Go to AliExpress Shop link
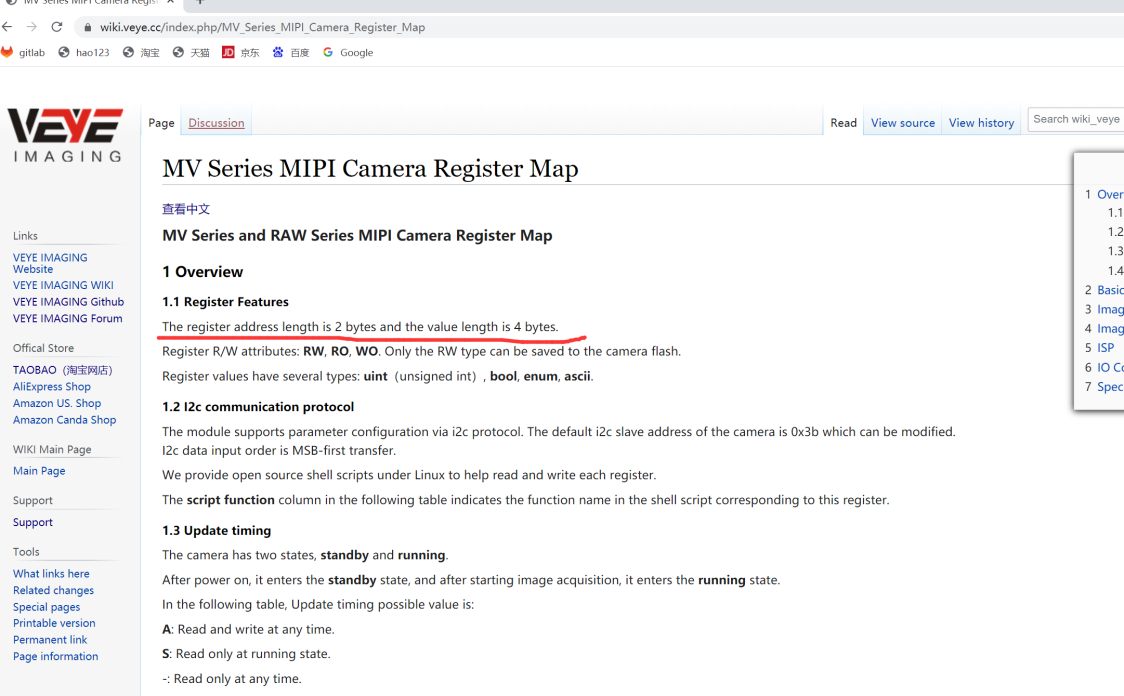Image resolution: width=1124 pixels, height=696 pixels. [51, 387]
